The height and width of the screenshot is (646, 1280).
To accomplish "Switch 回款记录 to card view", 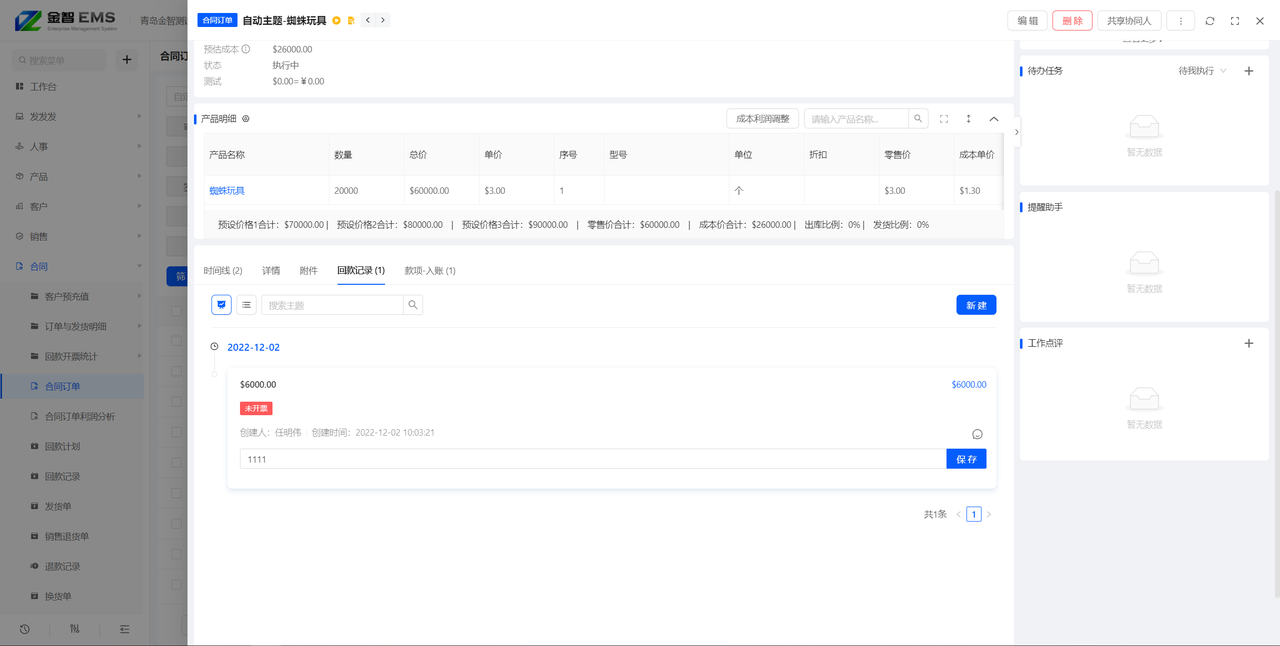I will tap(221, 305).
